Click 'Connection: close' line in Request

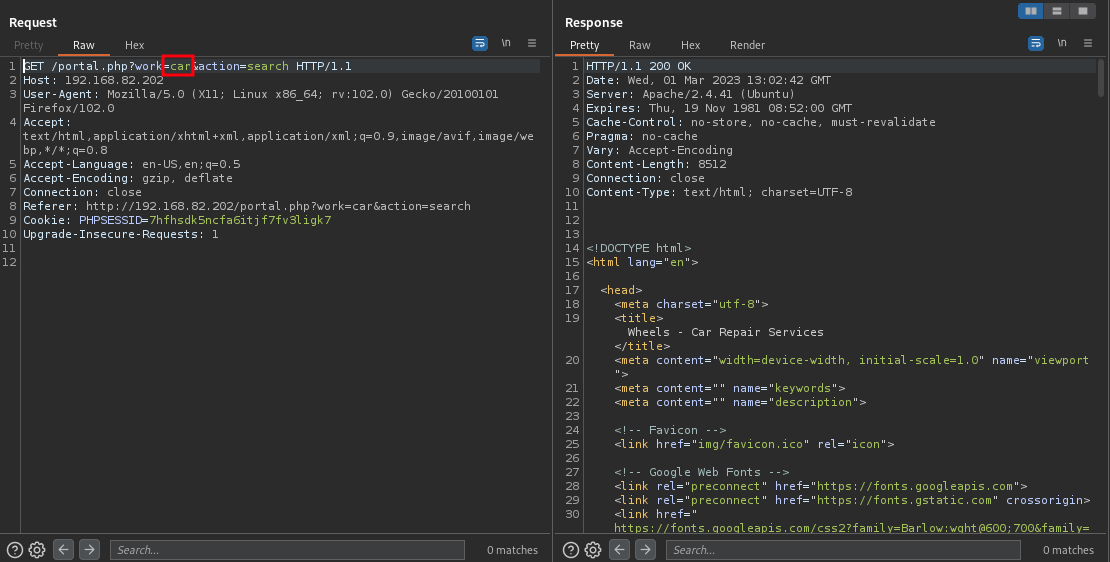click(82, 193)
